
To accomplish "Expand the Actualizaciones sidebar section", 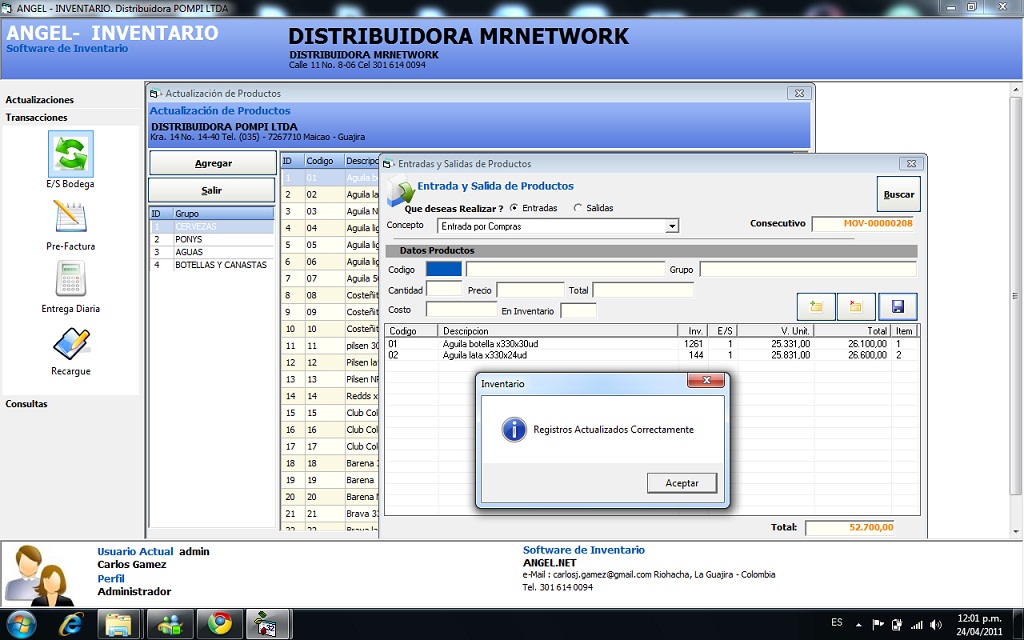I will pyautogui.click(x=40, y=100).
